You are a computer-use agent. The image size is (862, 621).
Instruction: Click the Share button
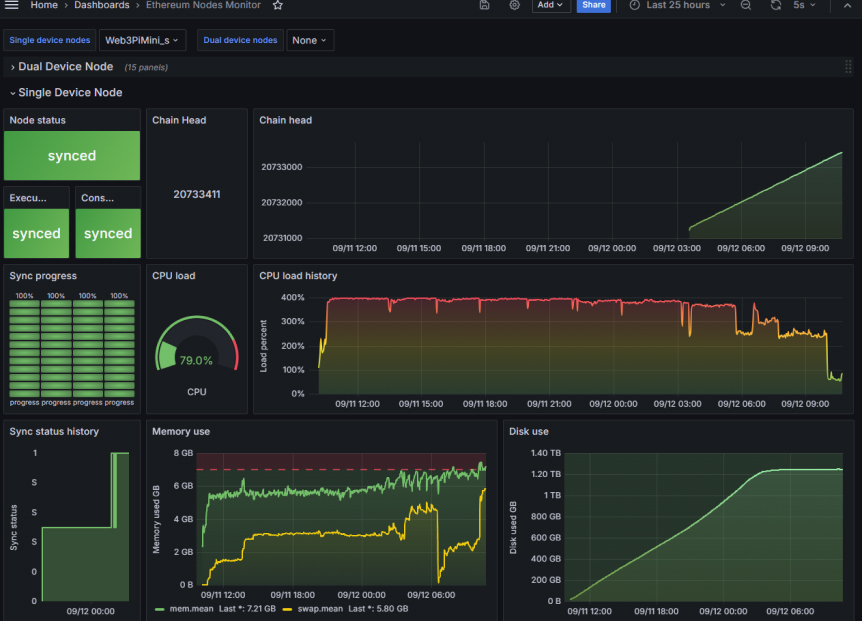point(594,6)
